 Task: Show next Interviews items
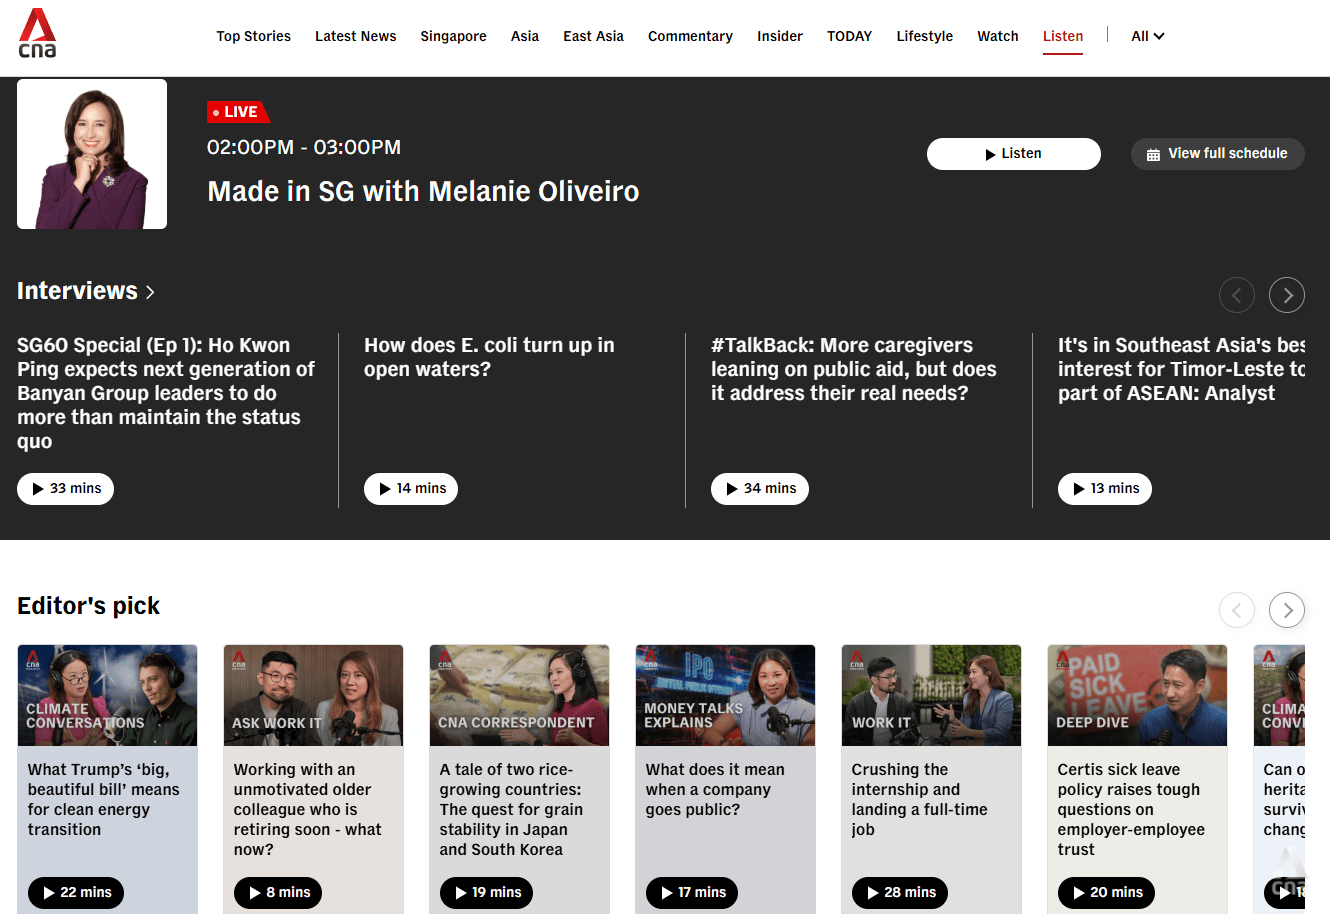pyautogui.click(x=1287, y=295)
